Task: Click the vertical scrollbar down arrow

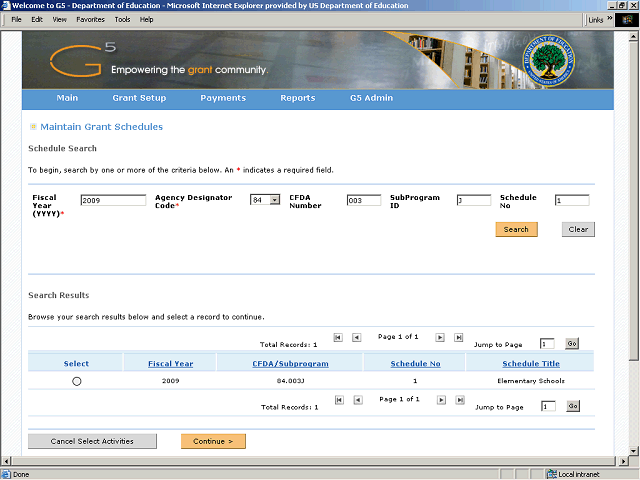Action: point(633,451)
